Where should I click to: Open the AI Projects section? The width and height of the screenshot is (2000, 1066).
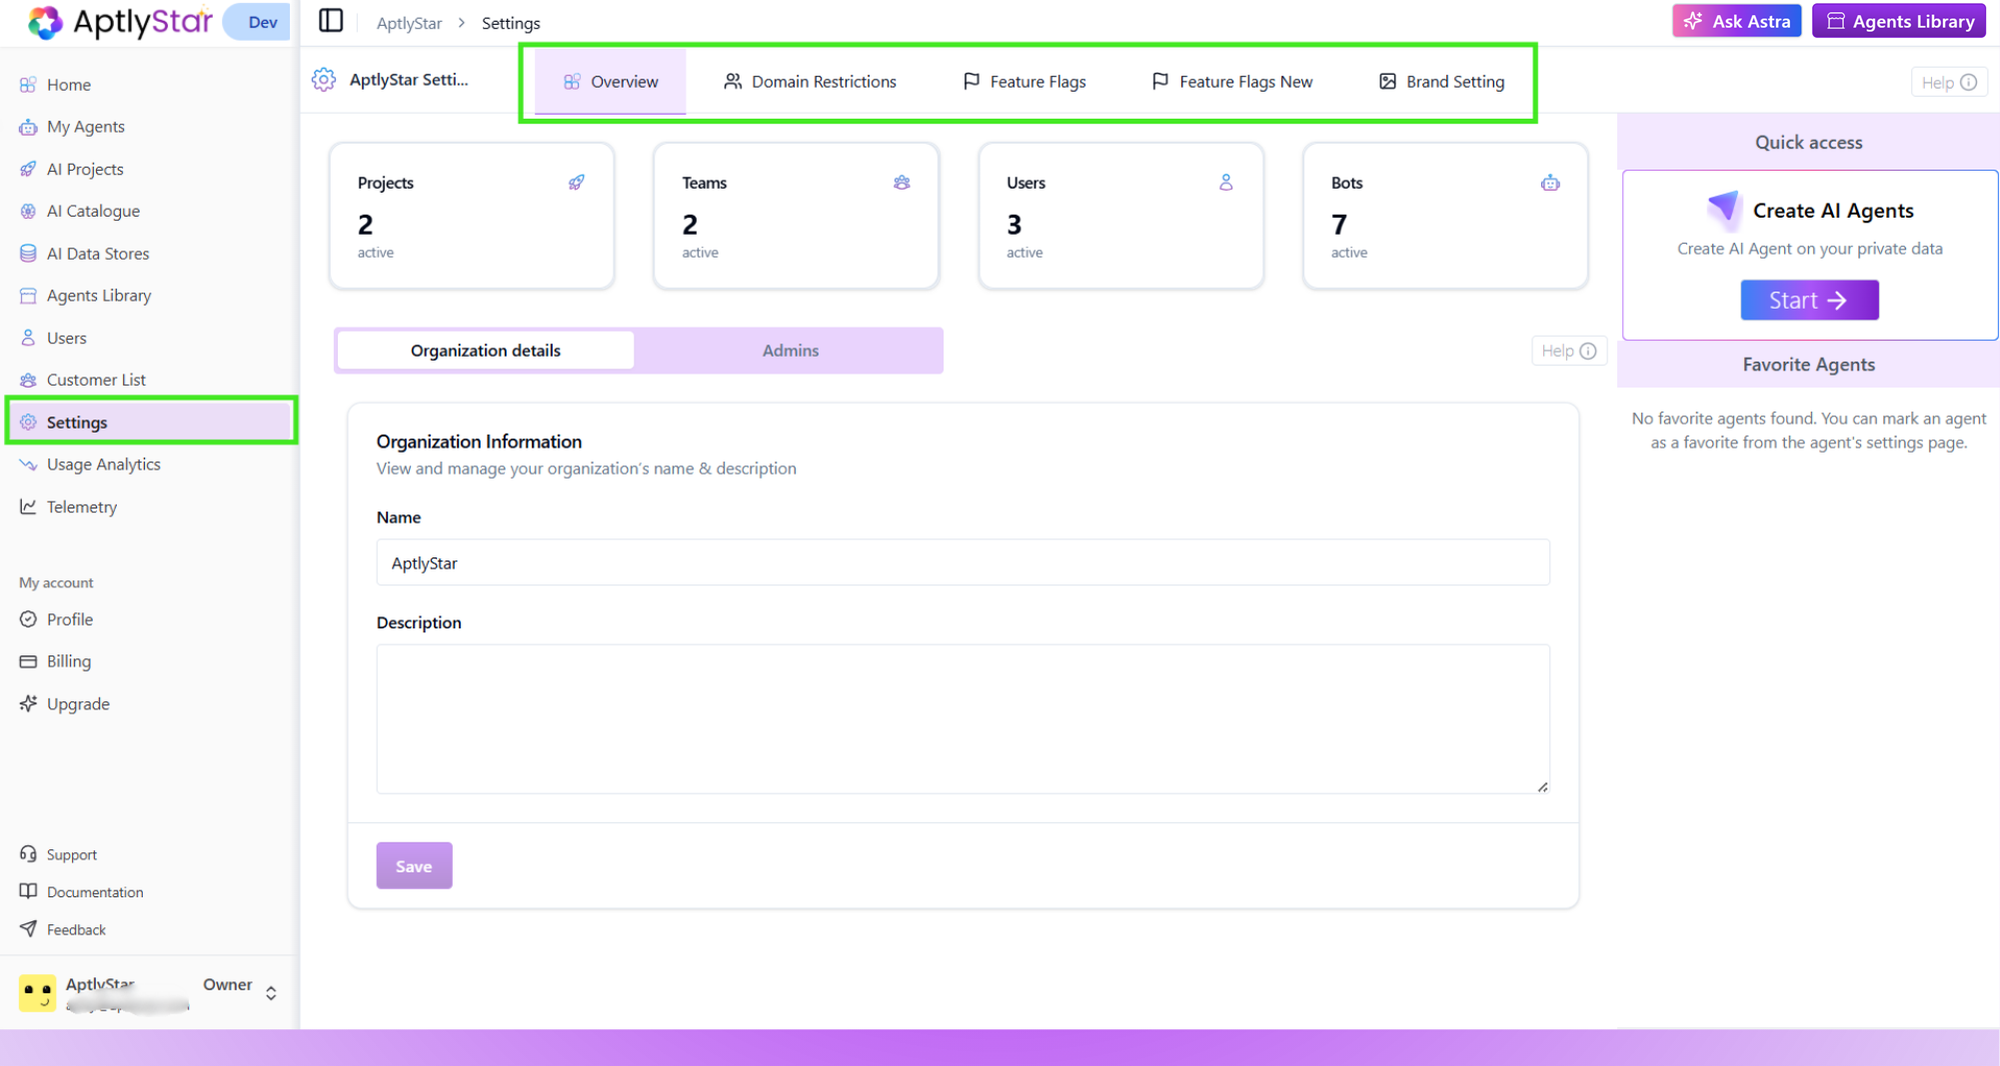pos(85,168)
